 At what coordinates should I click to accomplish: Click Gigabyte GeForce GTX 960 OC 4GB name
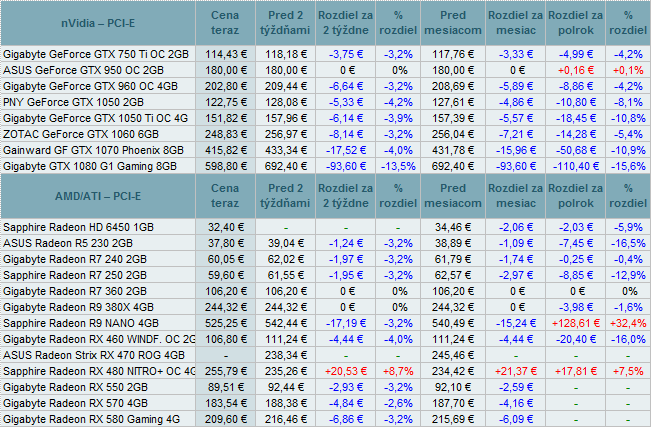[90, 86]
